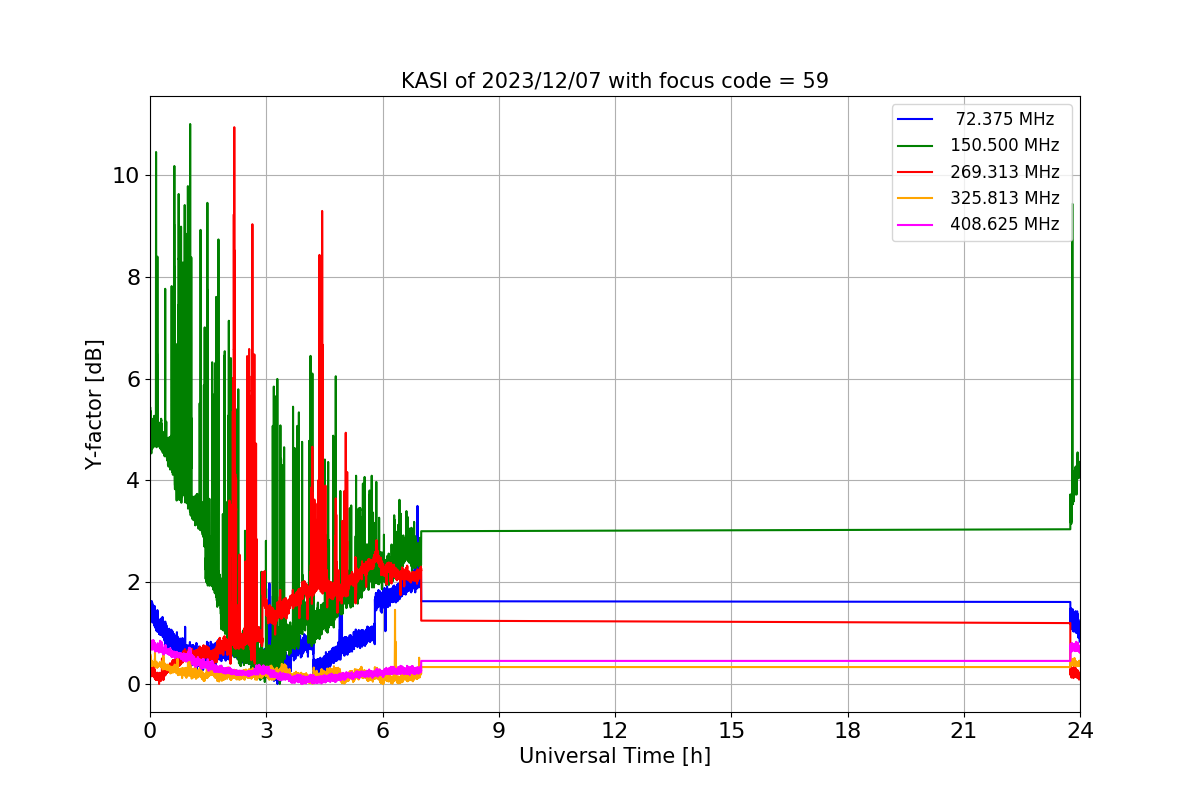
Task: Click the x-axis tick label 3
Action: tap(266, 731)
